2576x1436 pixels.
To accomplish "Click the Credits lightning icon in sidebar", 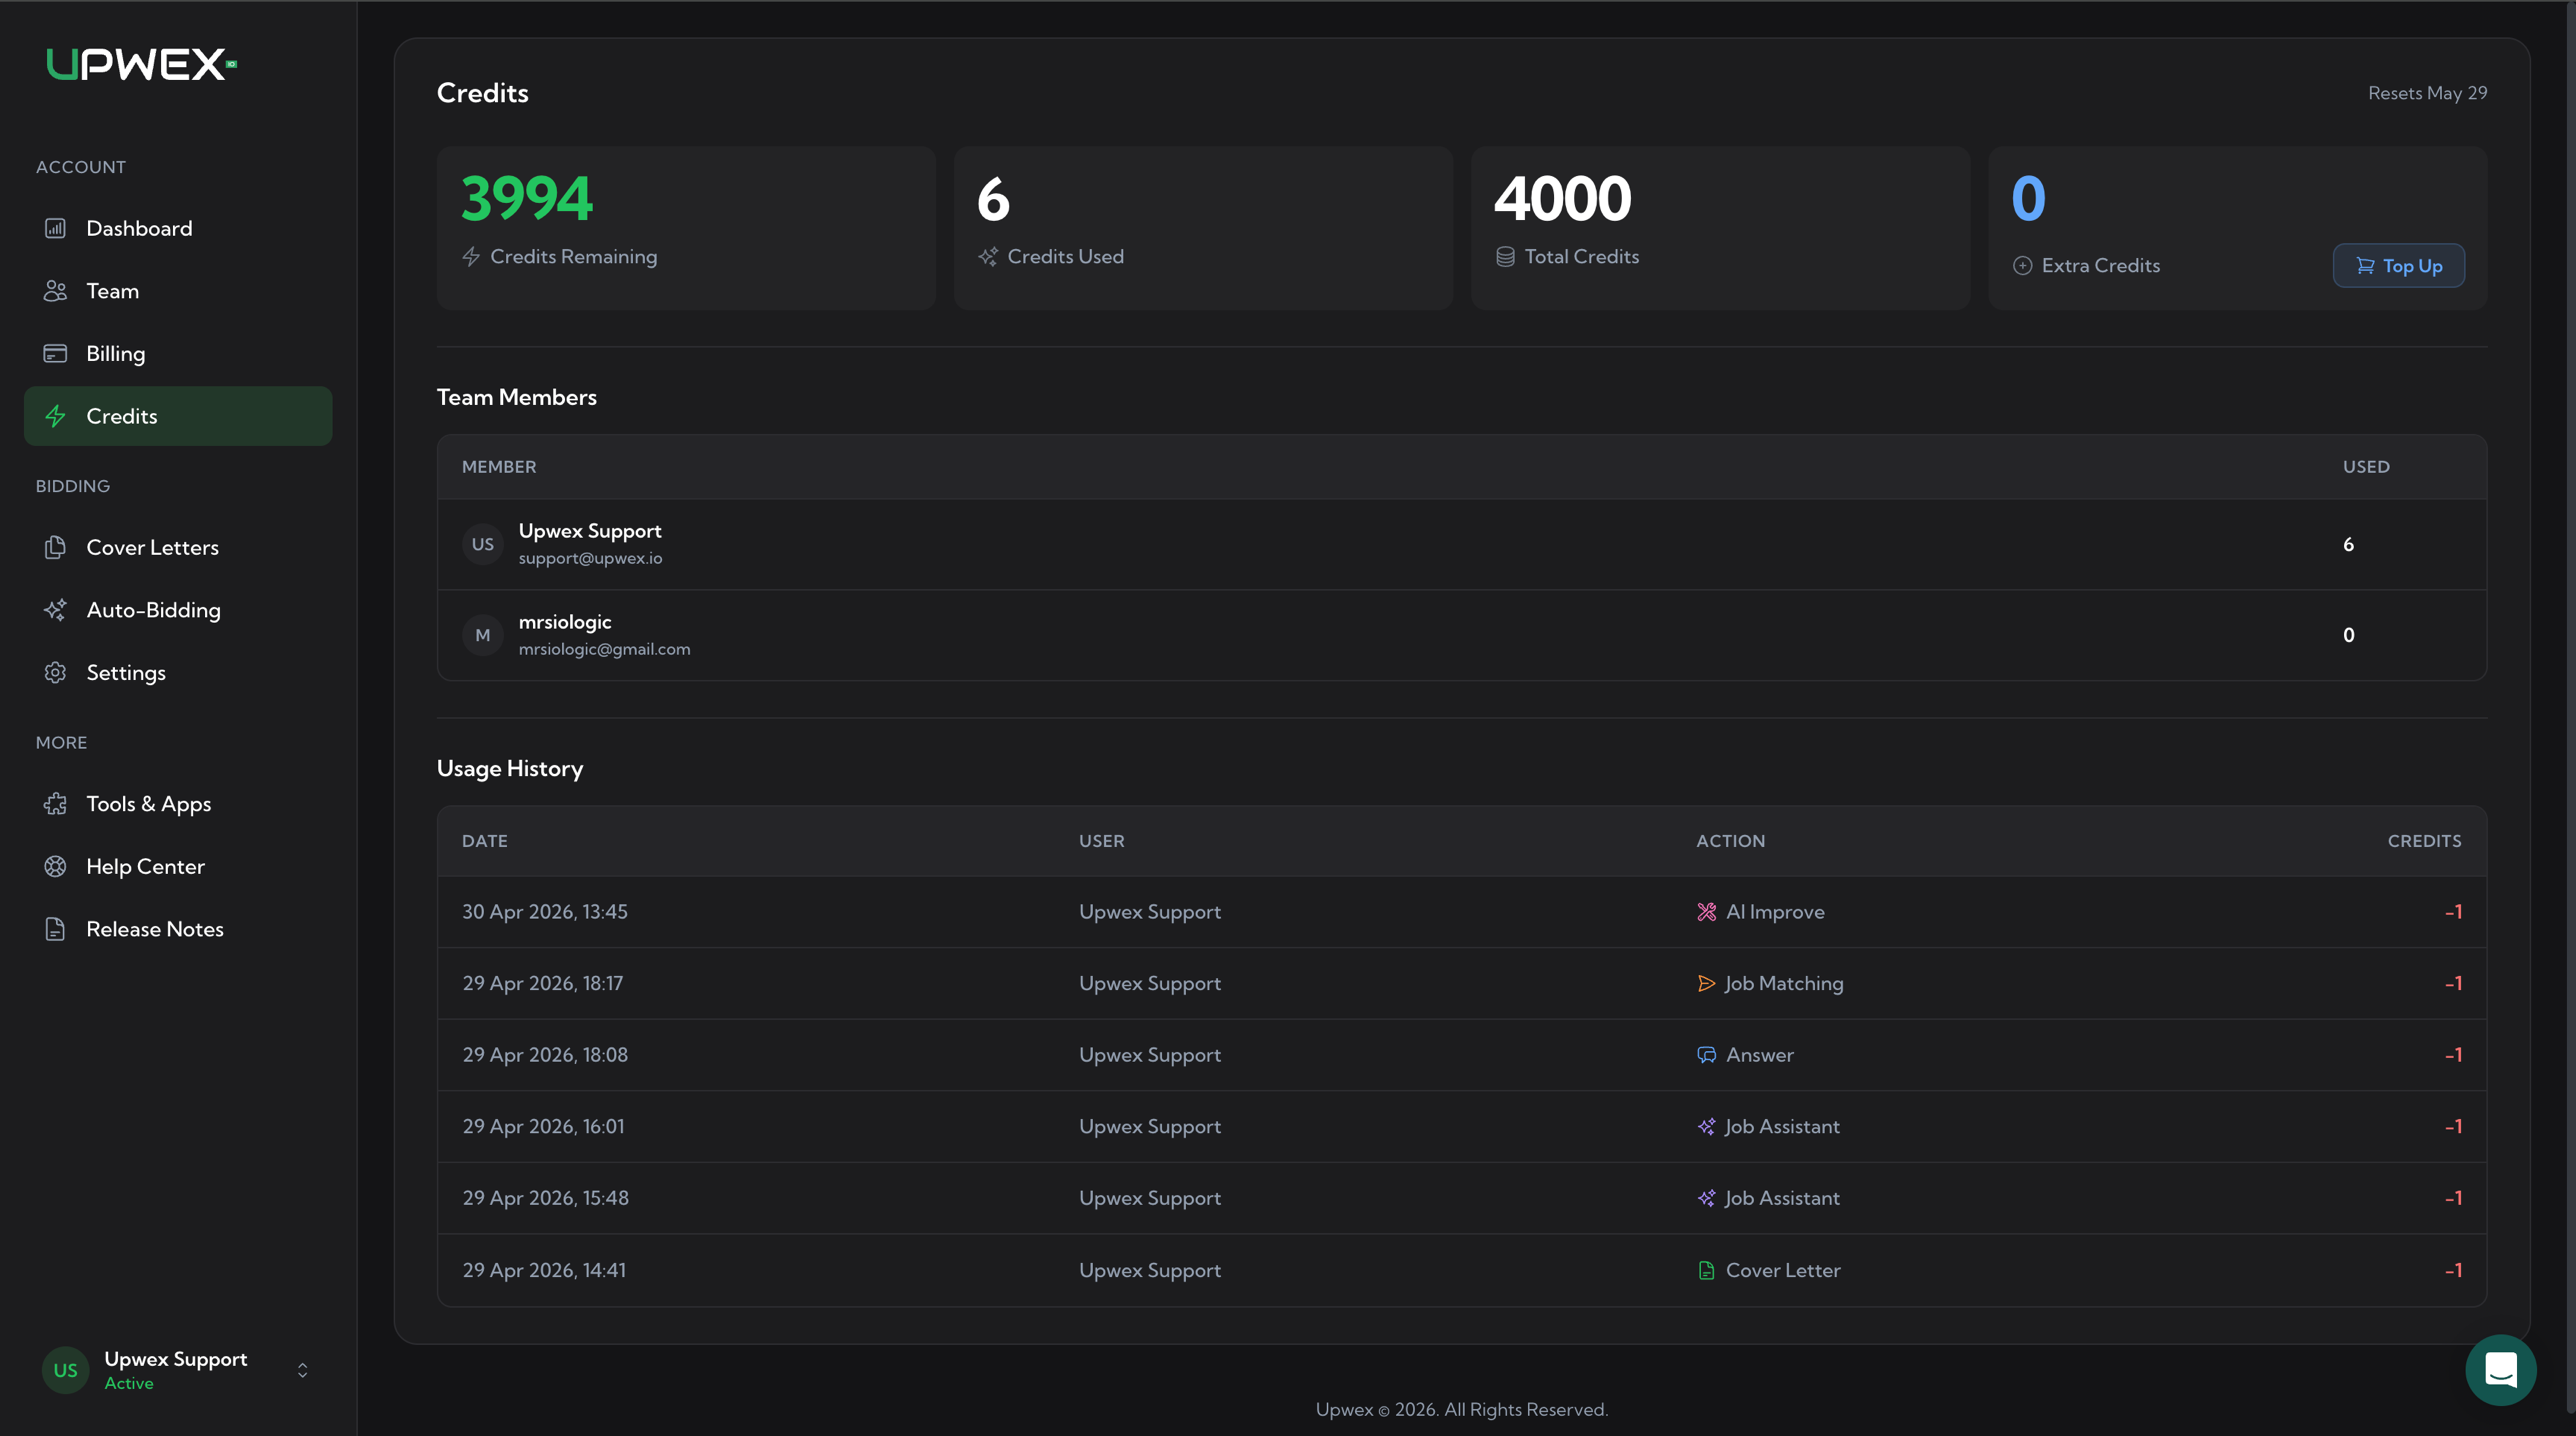I will (55, 416).
